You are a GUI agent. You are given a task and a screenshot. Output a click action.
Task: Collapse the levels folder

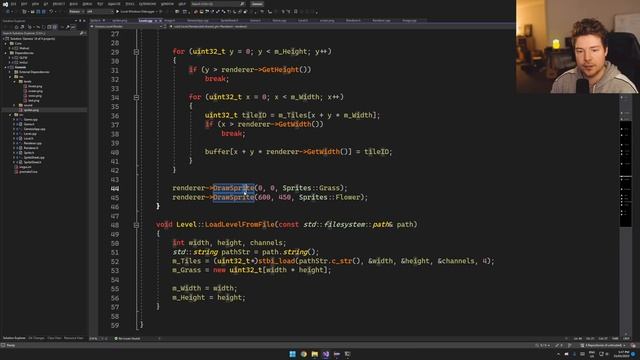[x=16, y=82]
